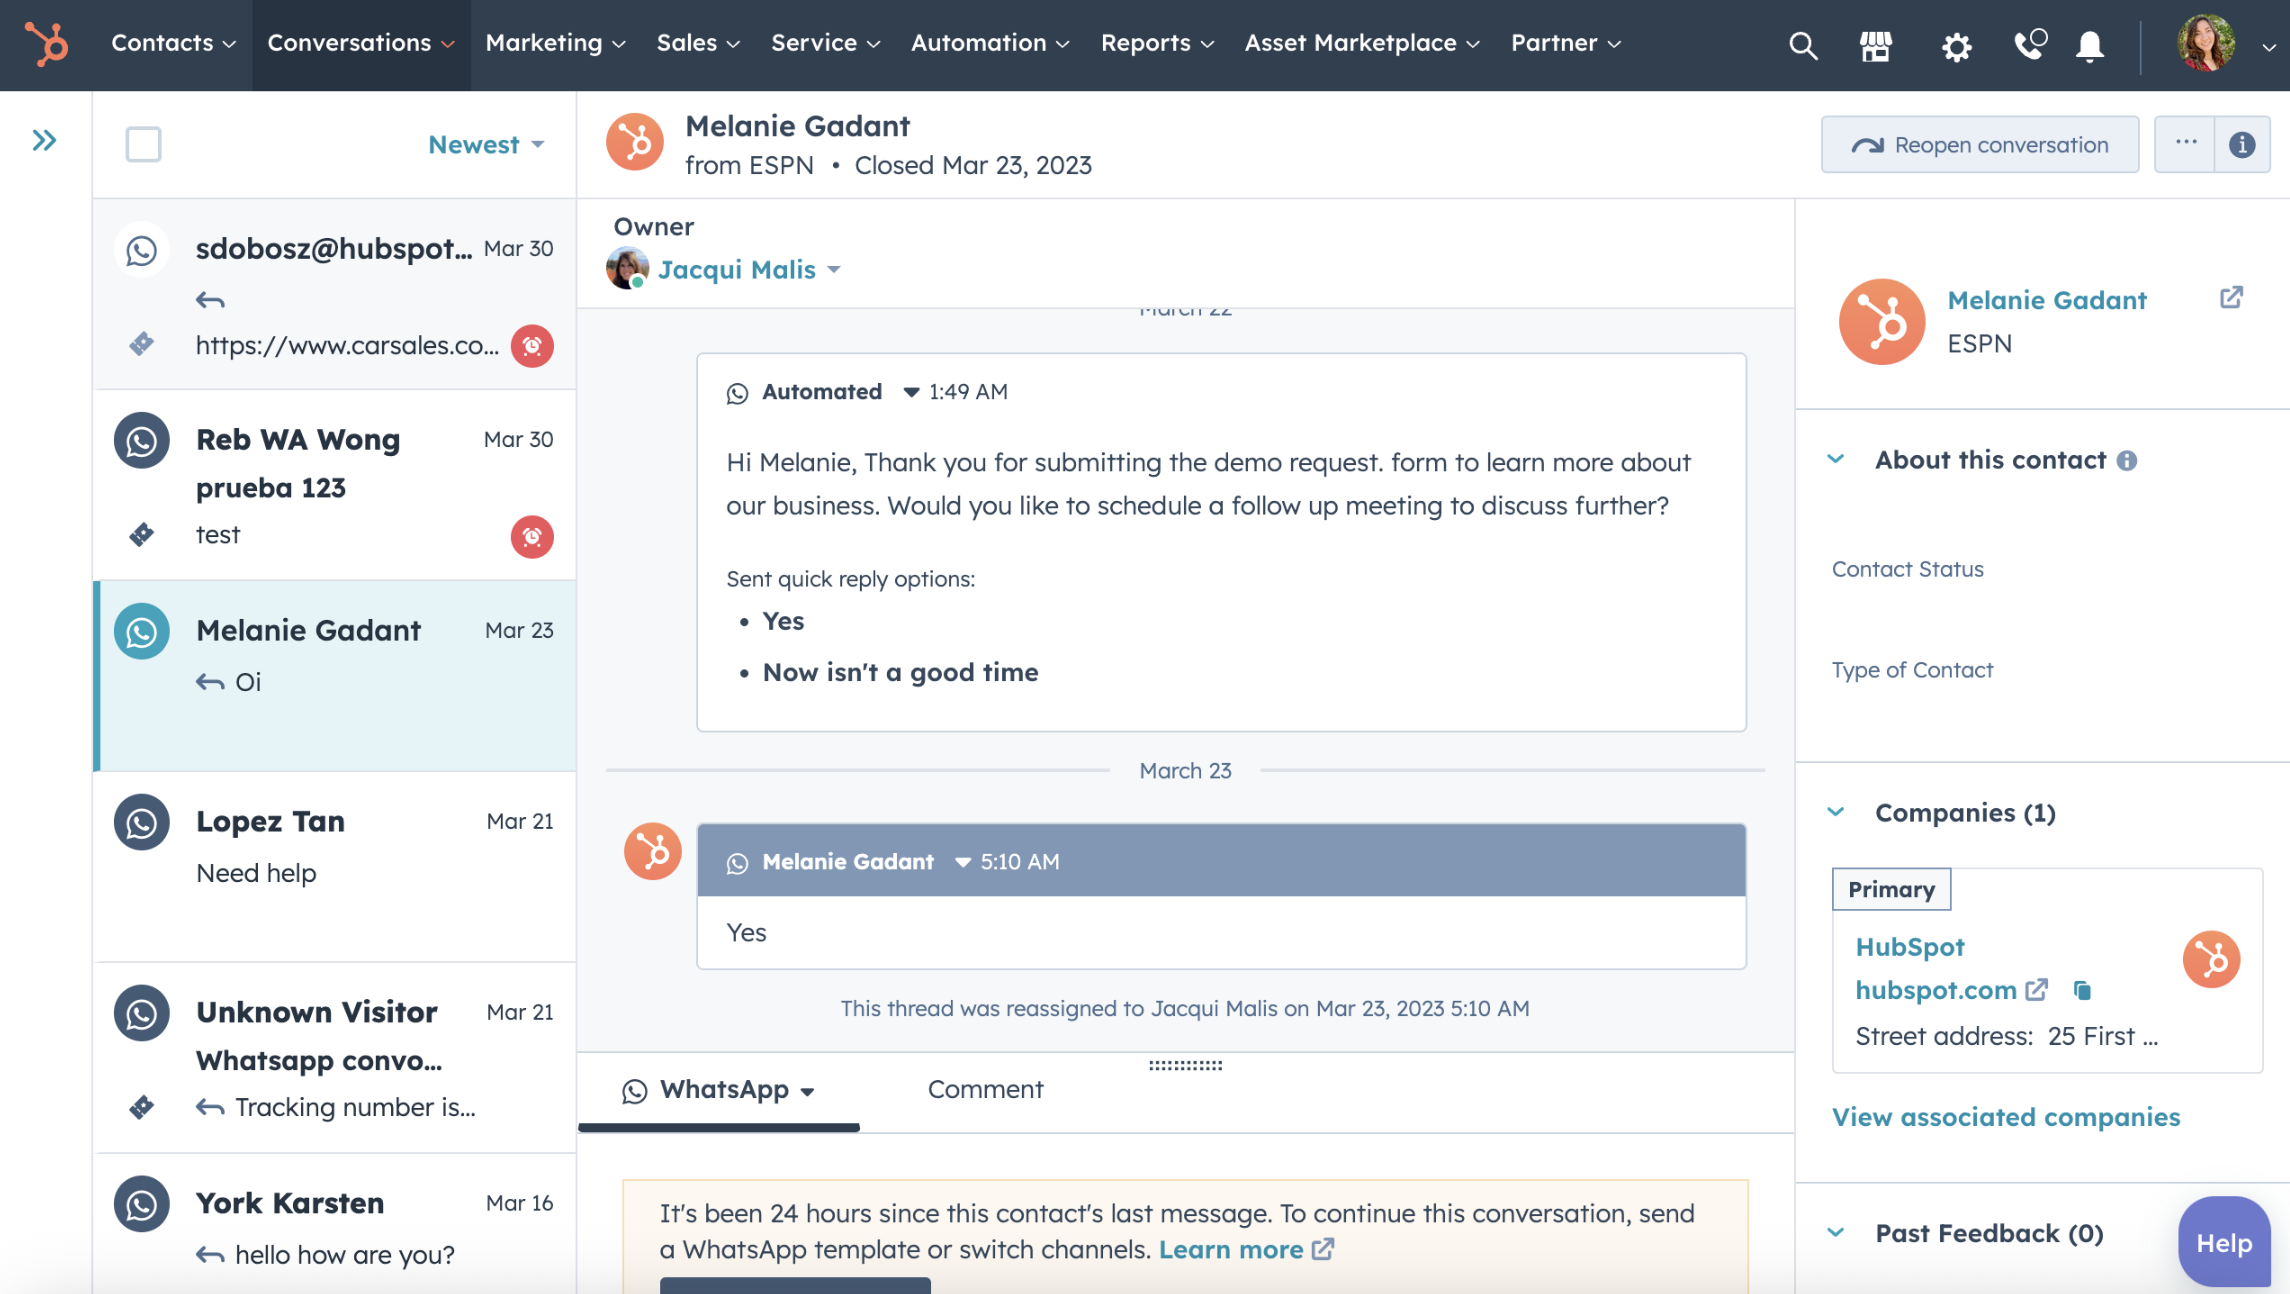Open HubSpot Settings gear icon
Screen dimensions: 2290x1294
(1956, 45)
